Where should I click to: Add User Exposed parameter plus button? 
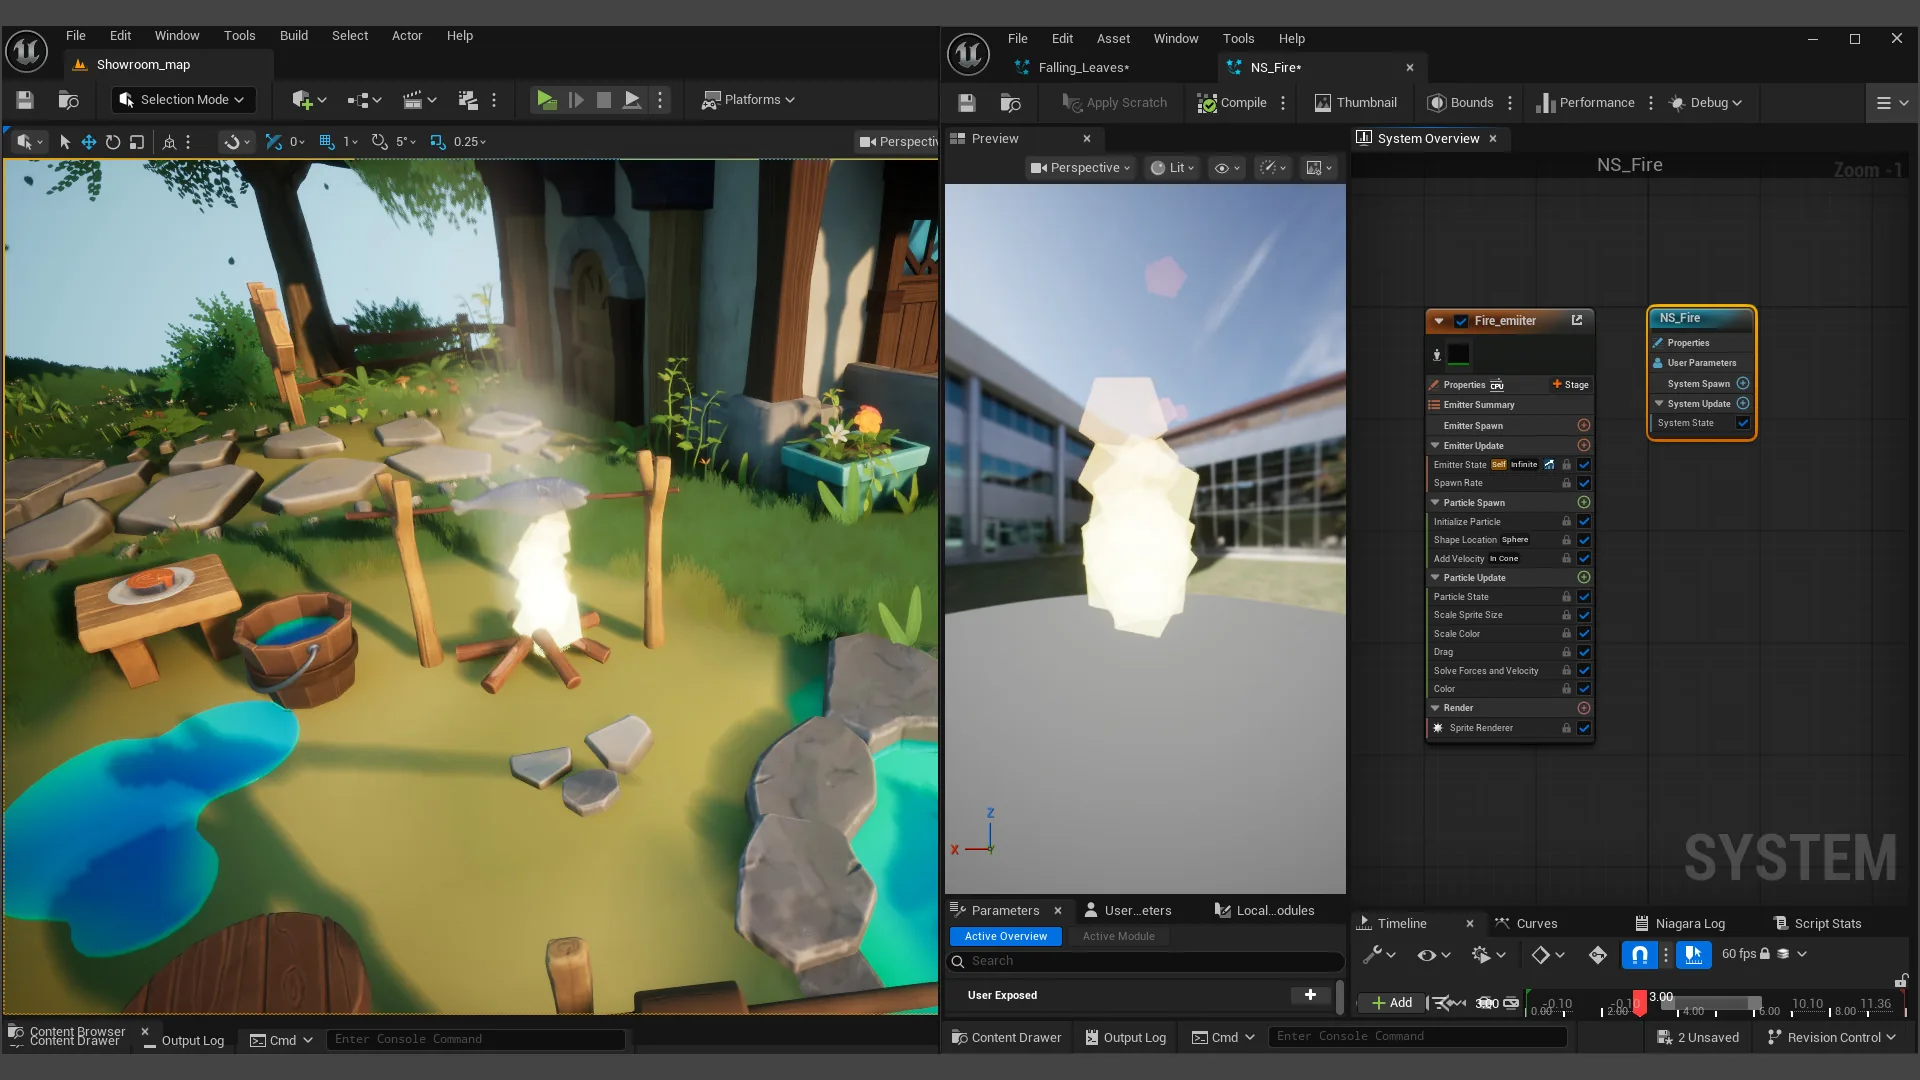coord(1310,995)
